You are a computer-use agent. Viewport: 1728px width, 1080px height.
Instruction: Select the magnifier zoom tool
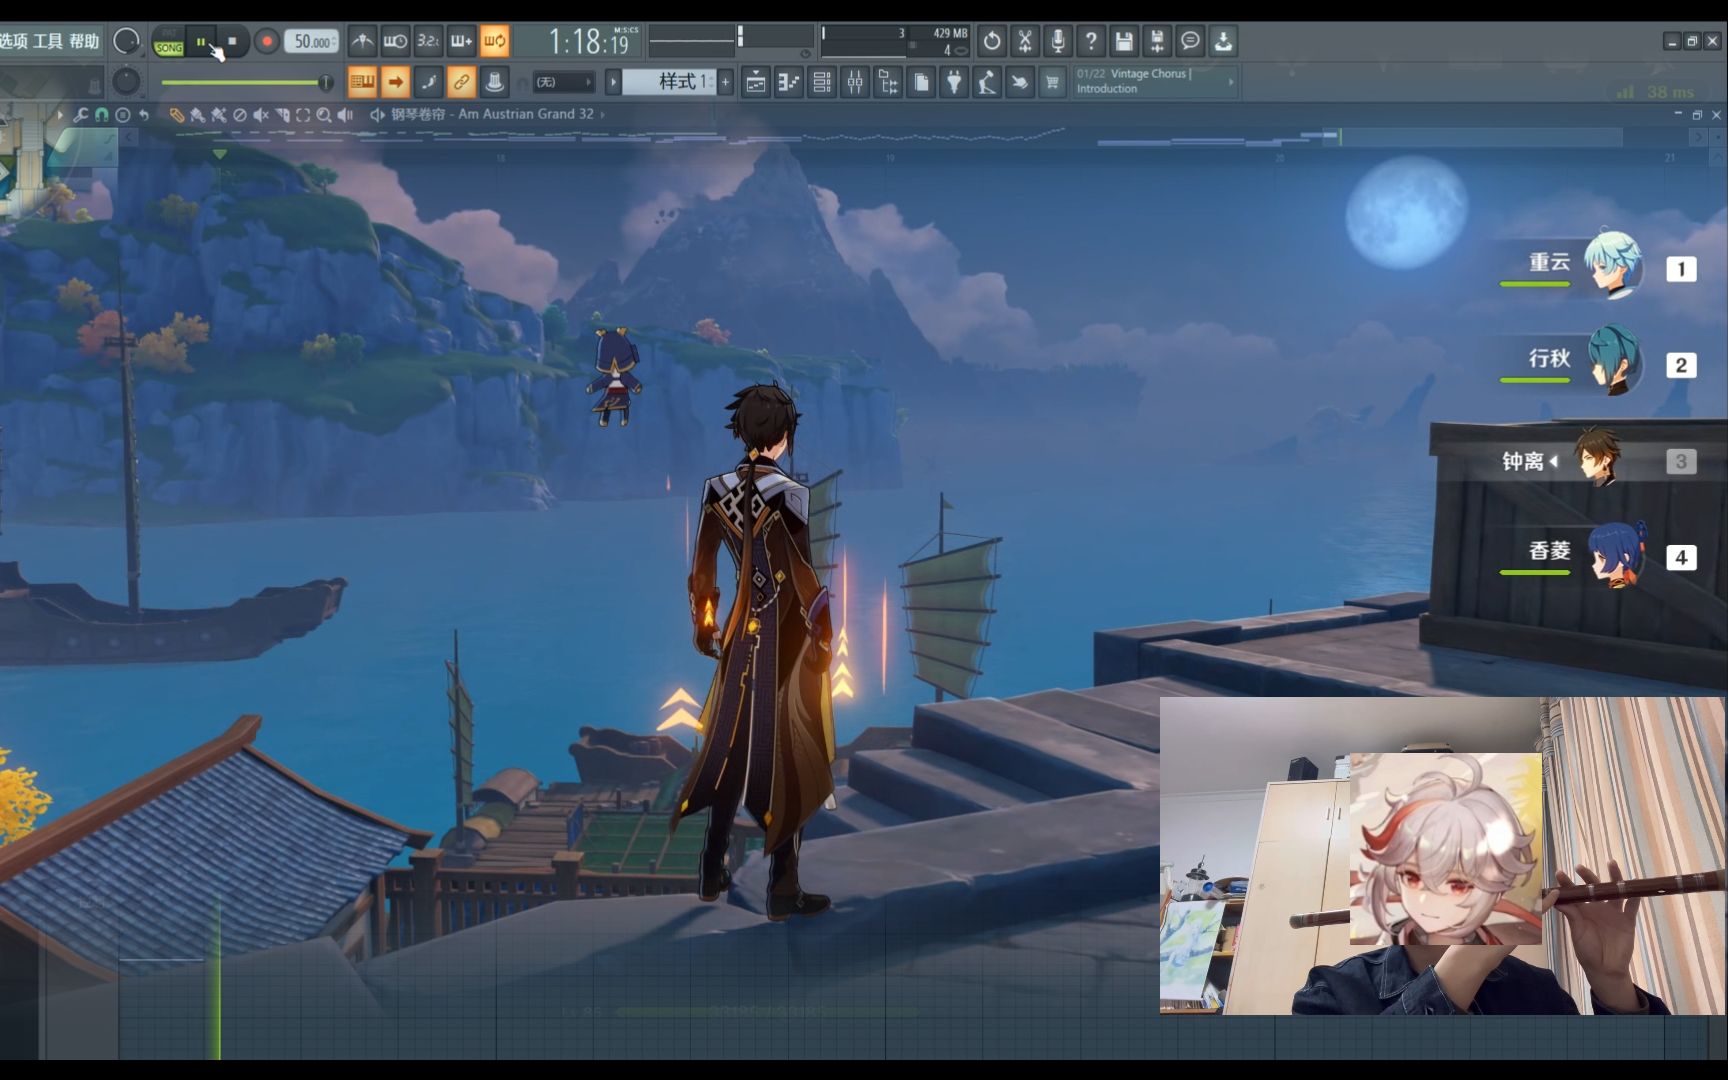point(324,115)
